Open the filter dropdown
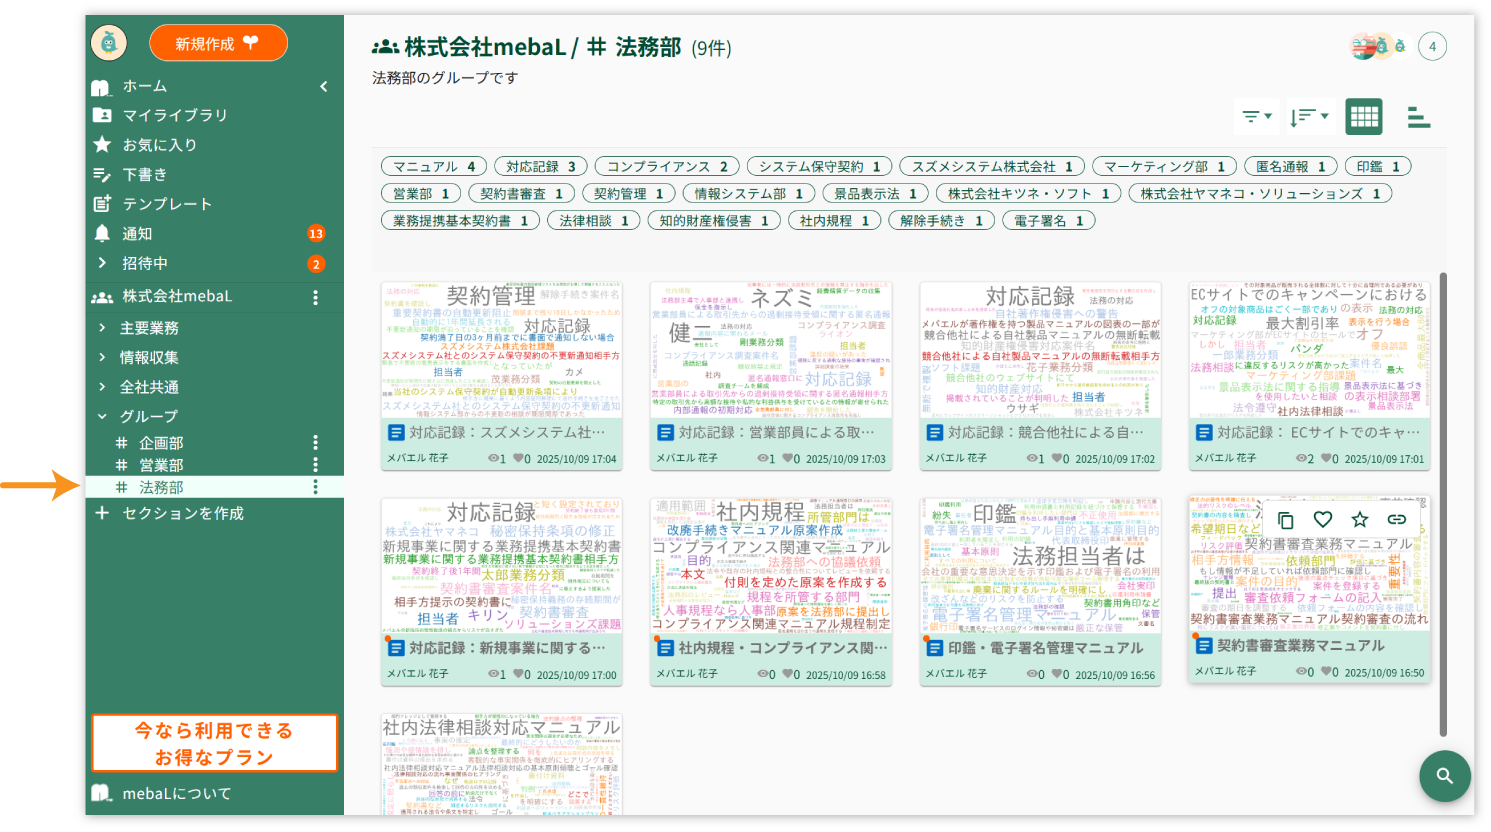 coord(1256,117)
